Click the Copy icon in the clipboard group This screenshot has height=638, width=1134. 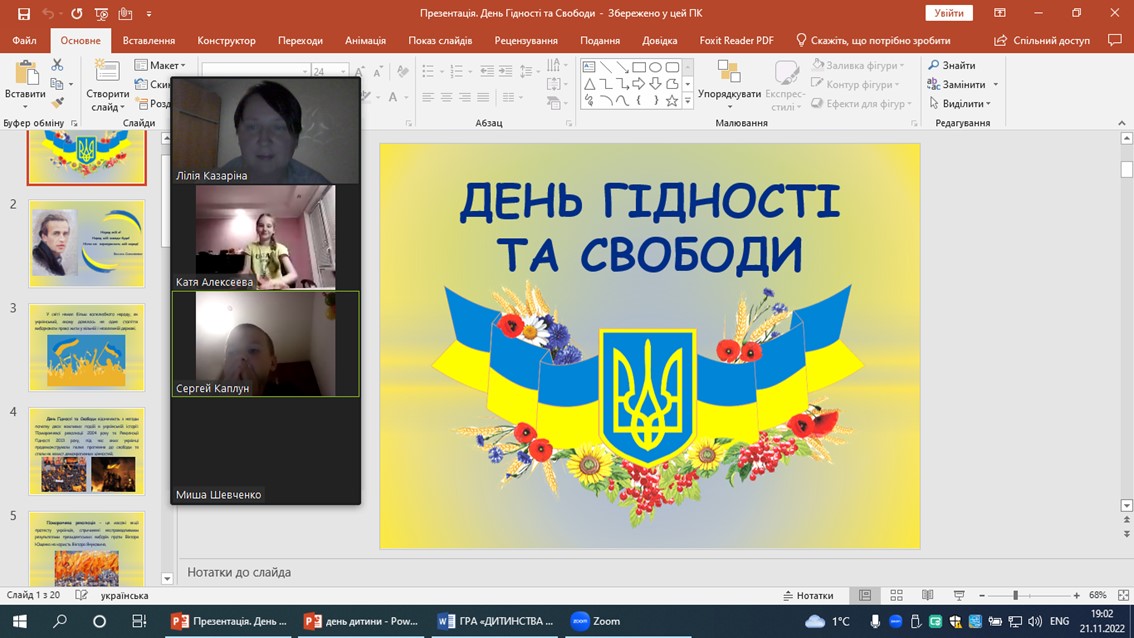[x=56, y=84]
